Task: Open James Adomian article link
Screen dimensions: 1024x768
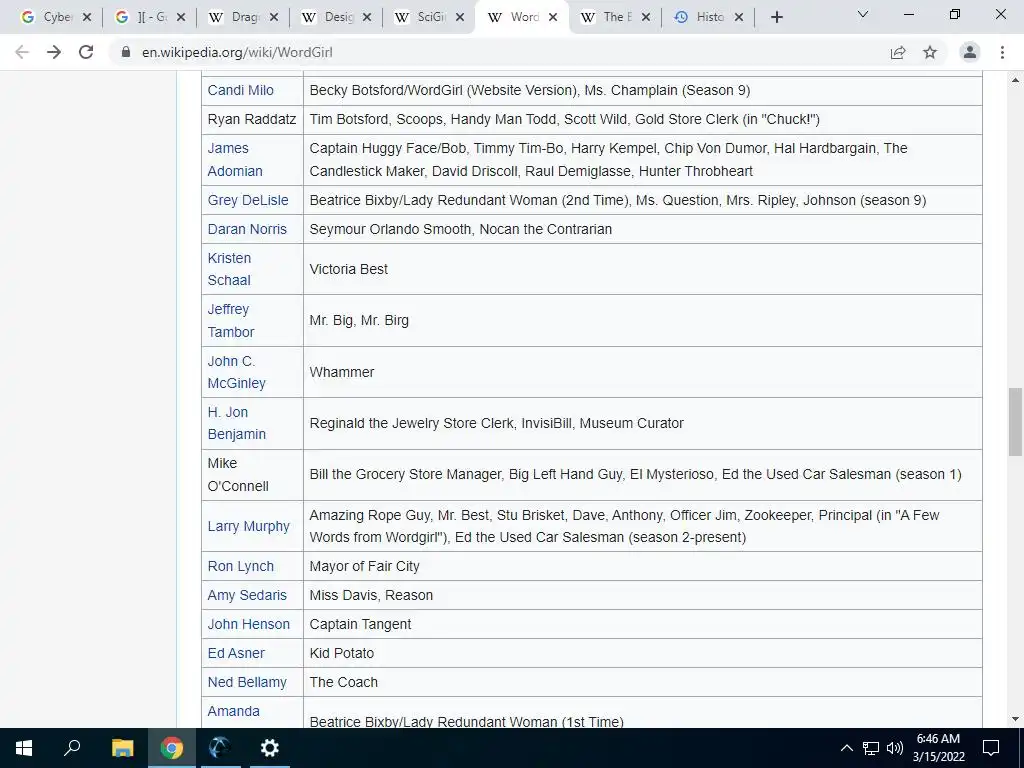Action: 235,159
